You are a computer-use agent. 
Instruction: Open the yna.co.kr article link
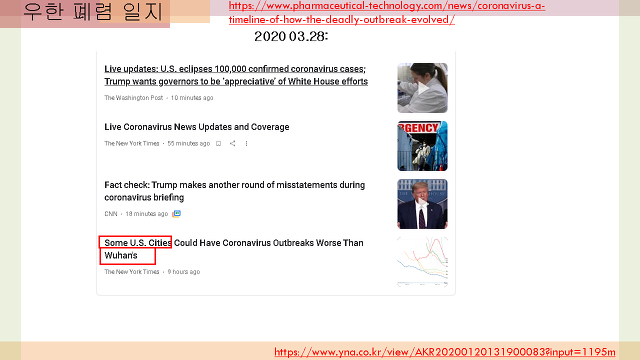click(444, 352)
